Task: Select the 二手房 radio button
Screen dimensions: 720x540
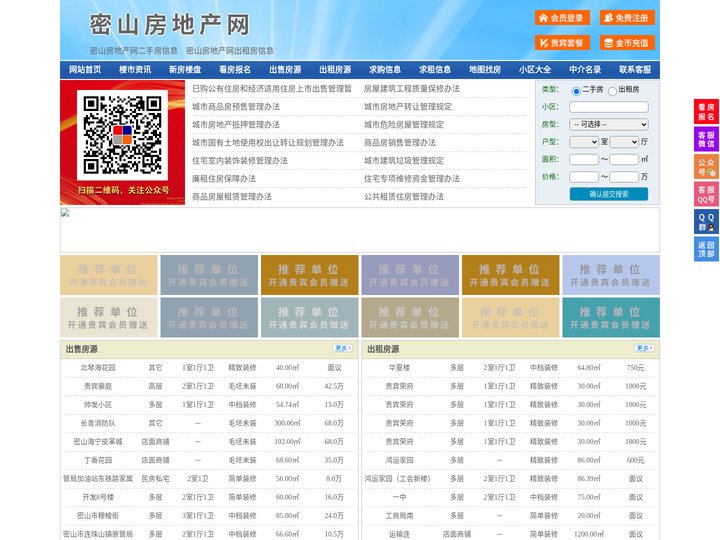Action: (x=576, y=91)
